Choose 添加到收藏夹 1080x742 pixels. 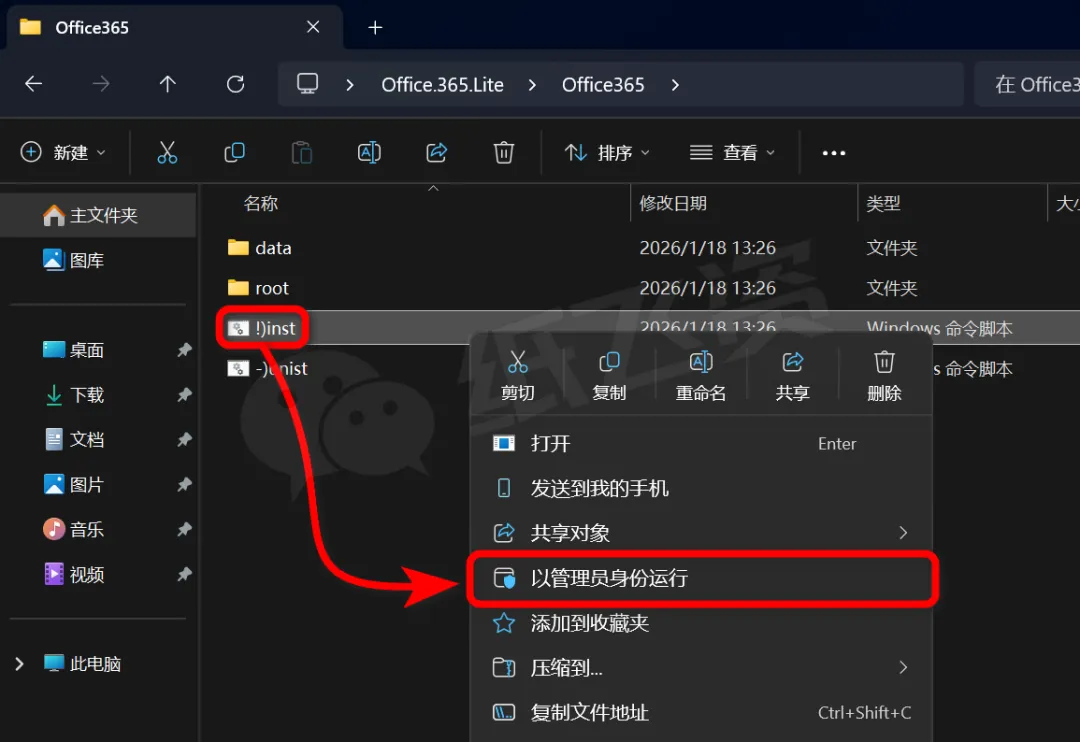[701, 623]
